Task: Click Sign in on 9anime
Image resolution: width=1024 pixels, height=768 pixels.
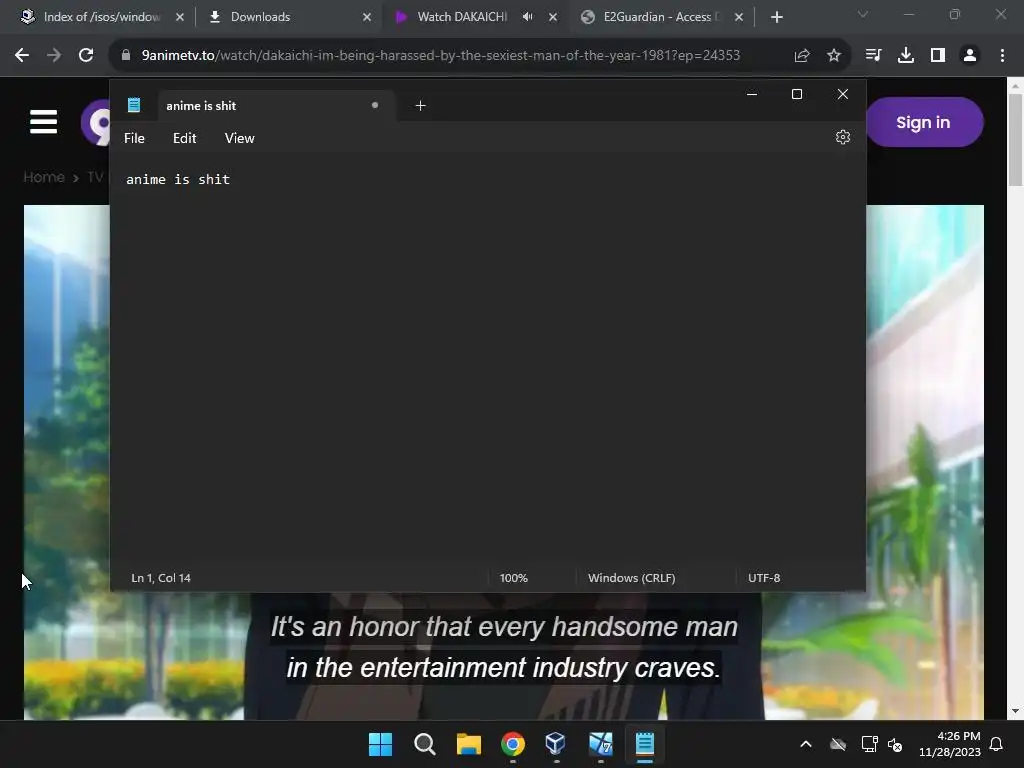Action: 923,122
